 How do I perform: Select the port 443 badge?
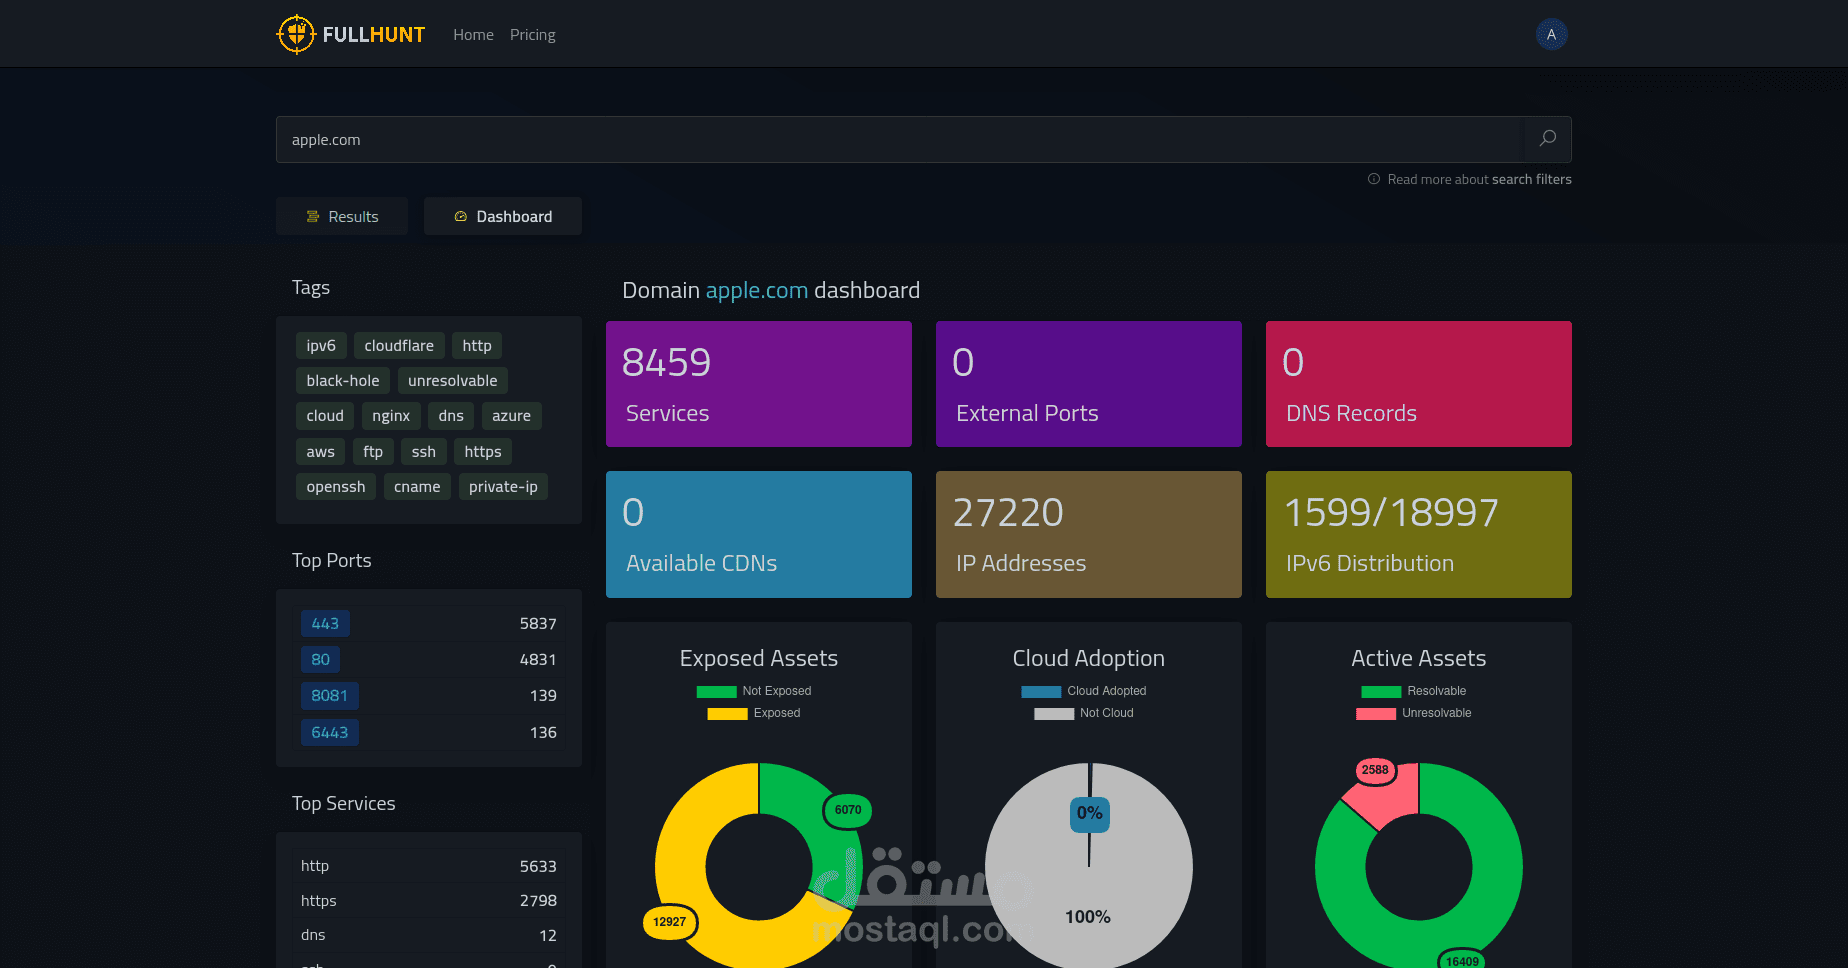coord(325,623)
